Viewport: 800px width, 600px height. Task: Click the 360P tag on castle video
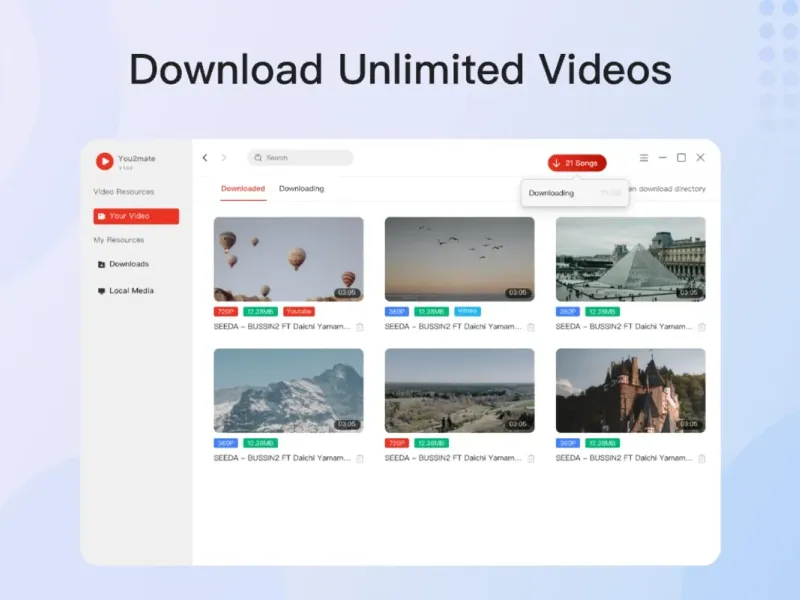coord(567,443)
